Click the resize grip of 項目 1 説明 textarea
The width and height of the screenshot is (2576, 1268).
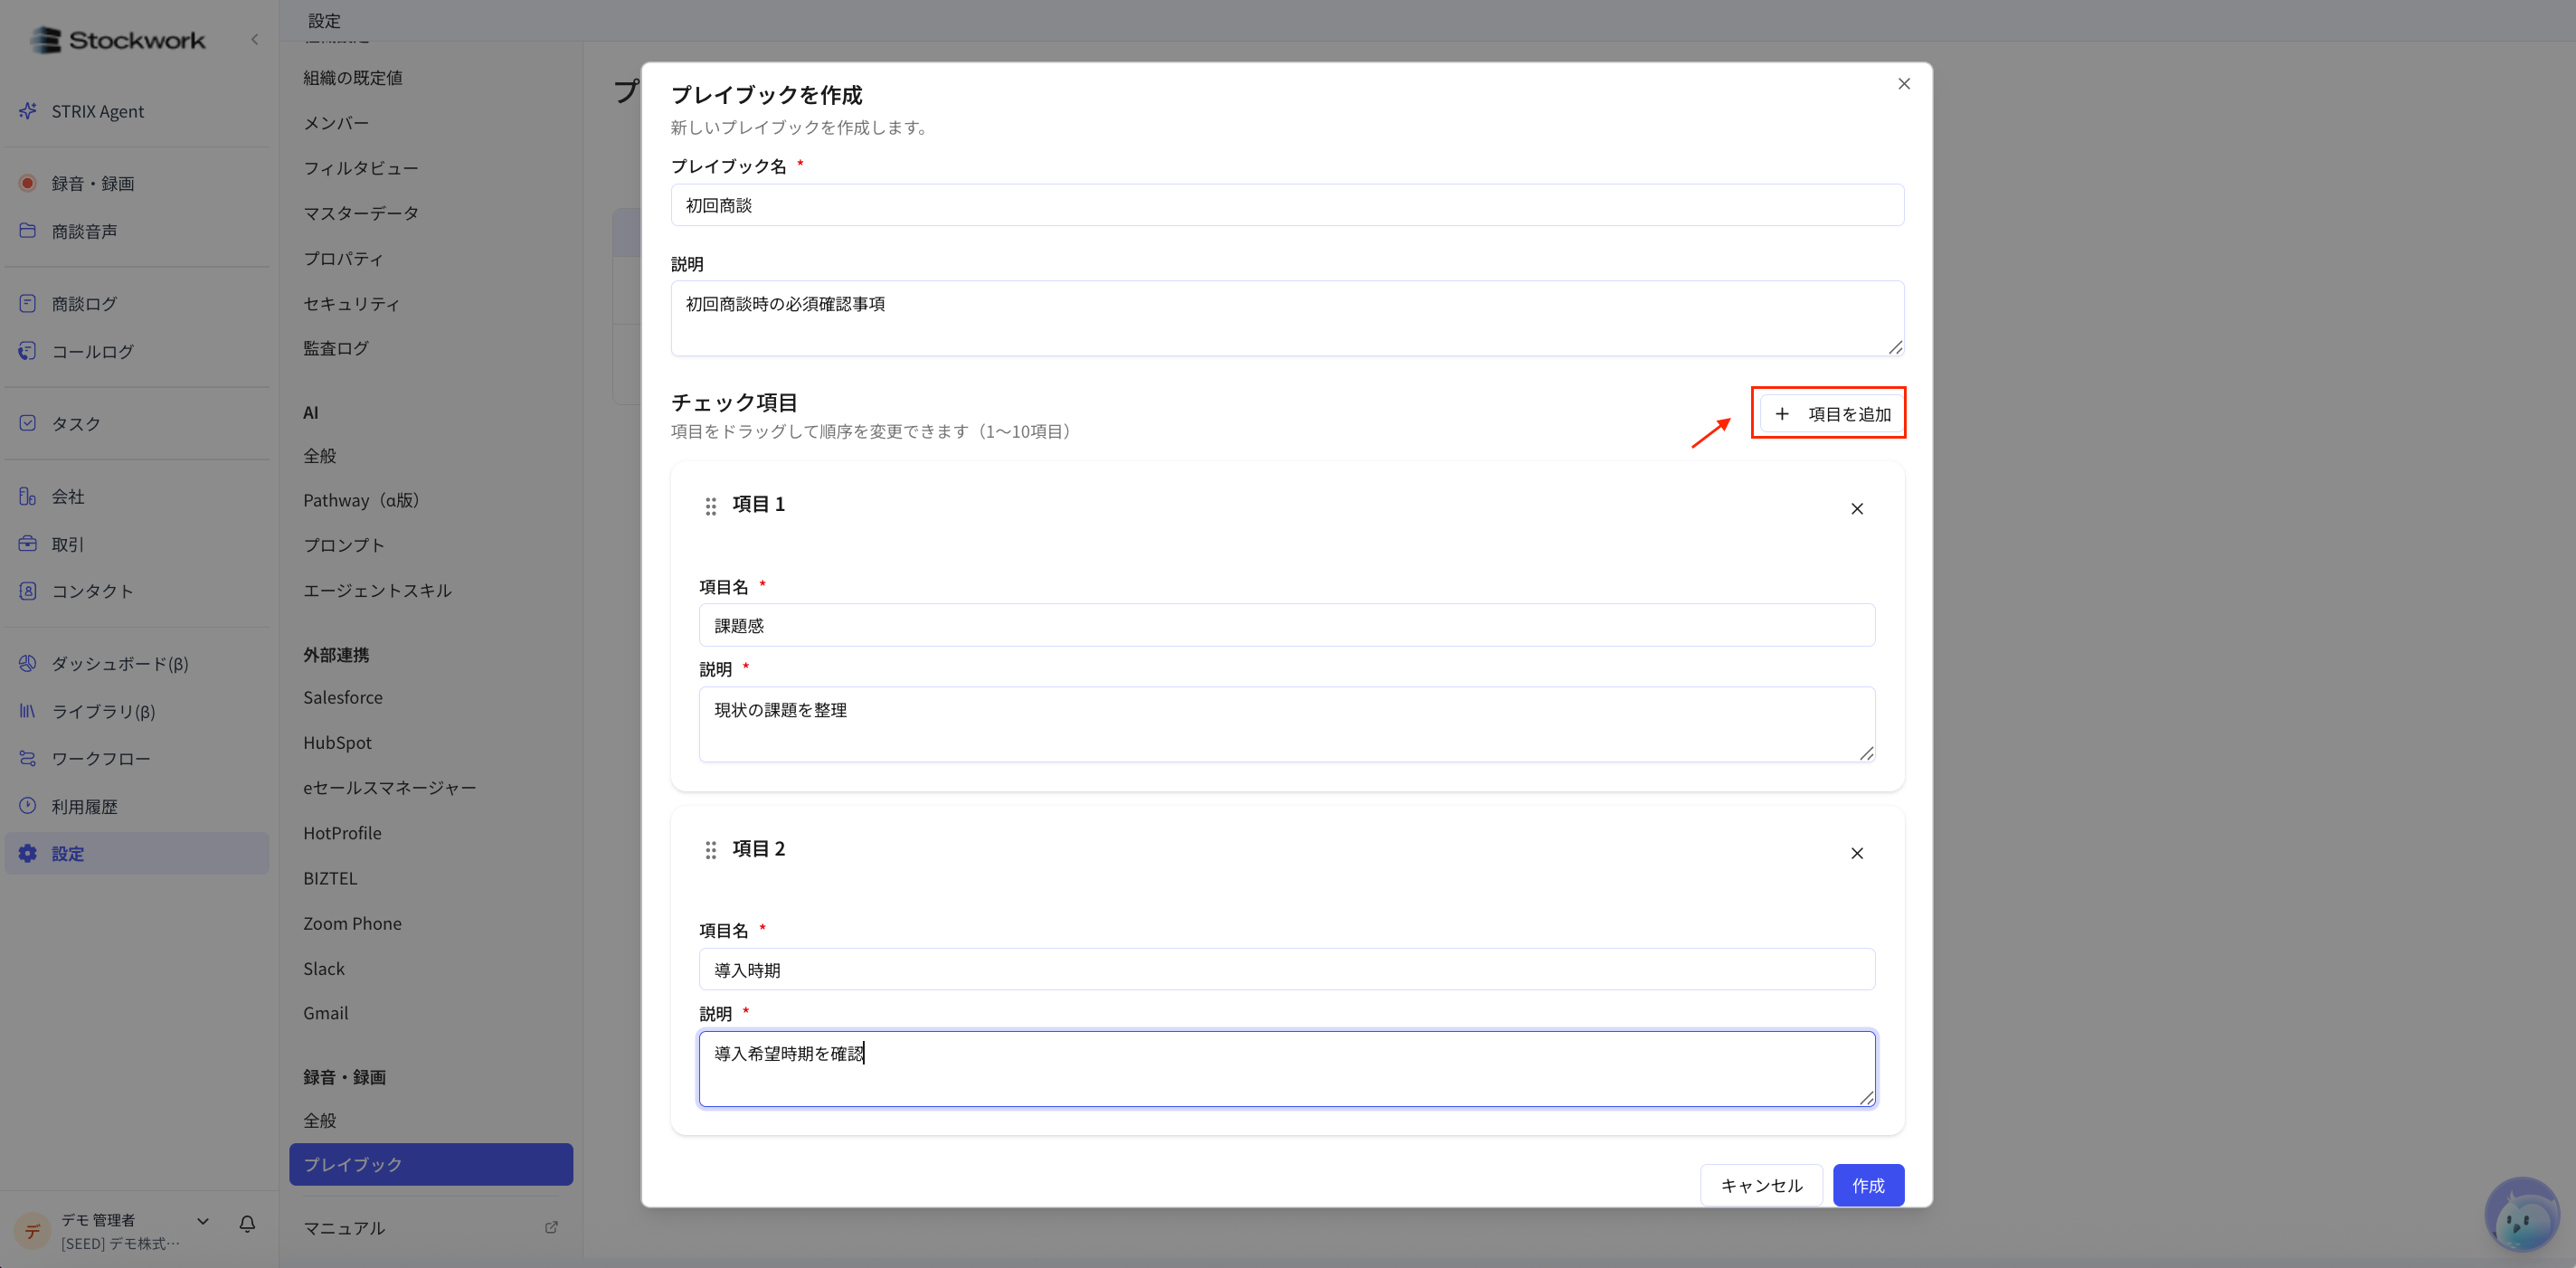click(x=1866, y=753)
